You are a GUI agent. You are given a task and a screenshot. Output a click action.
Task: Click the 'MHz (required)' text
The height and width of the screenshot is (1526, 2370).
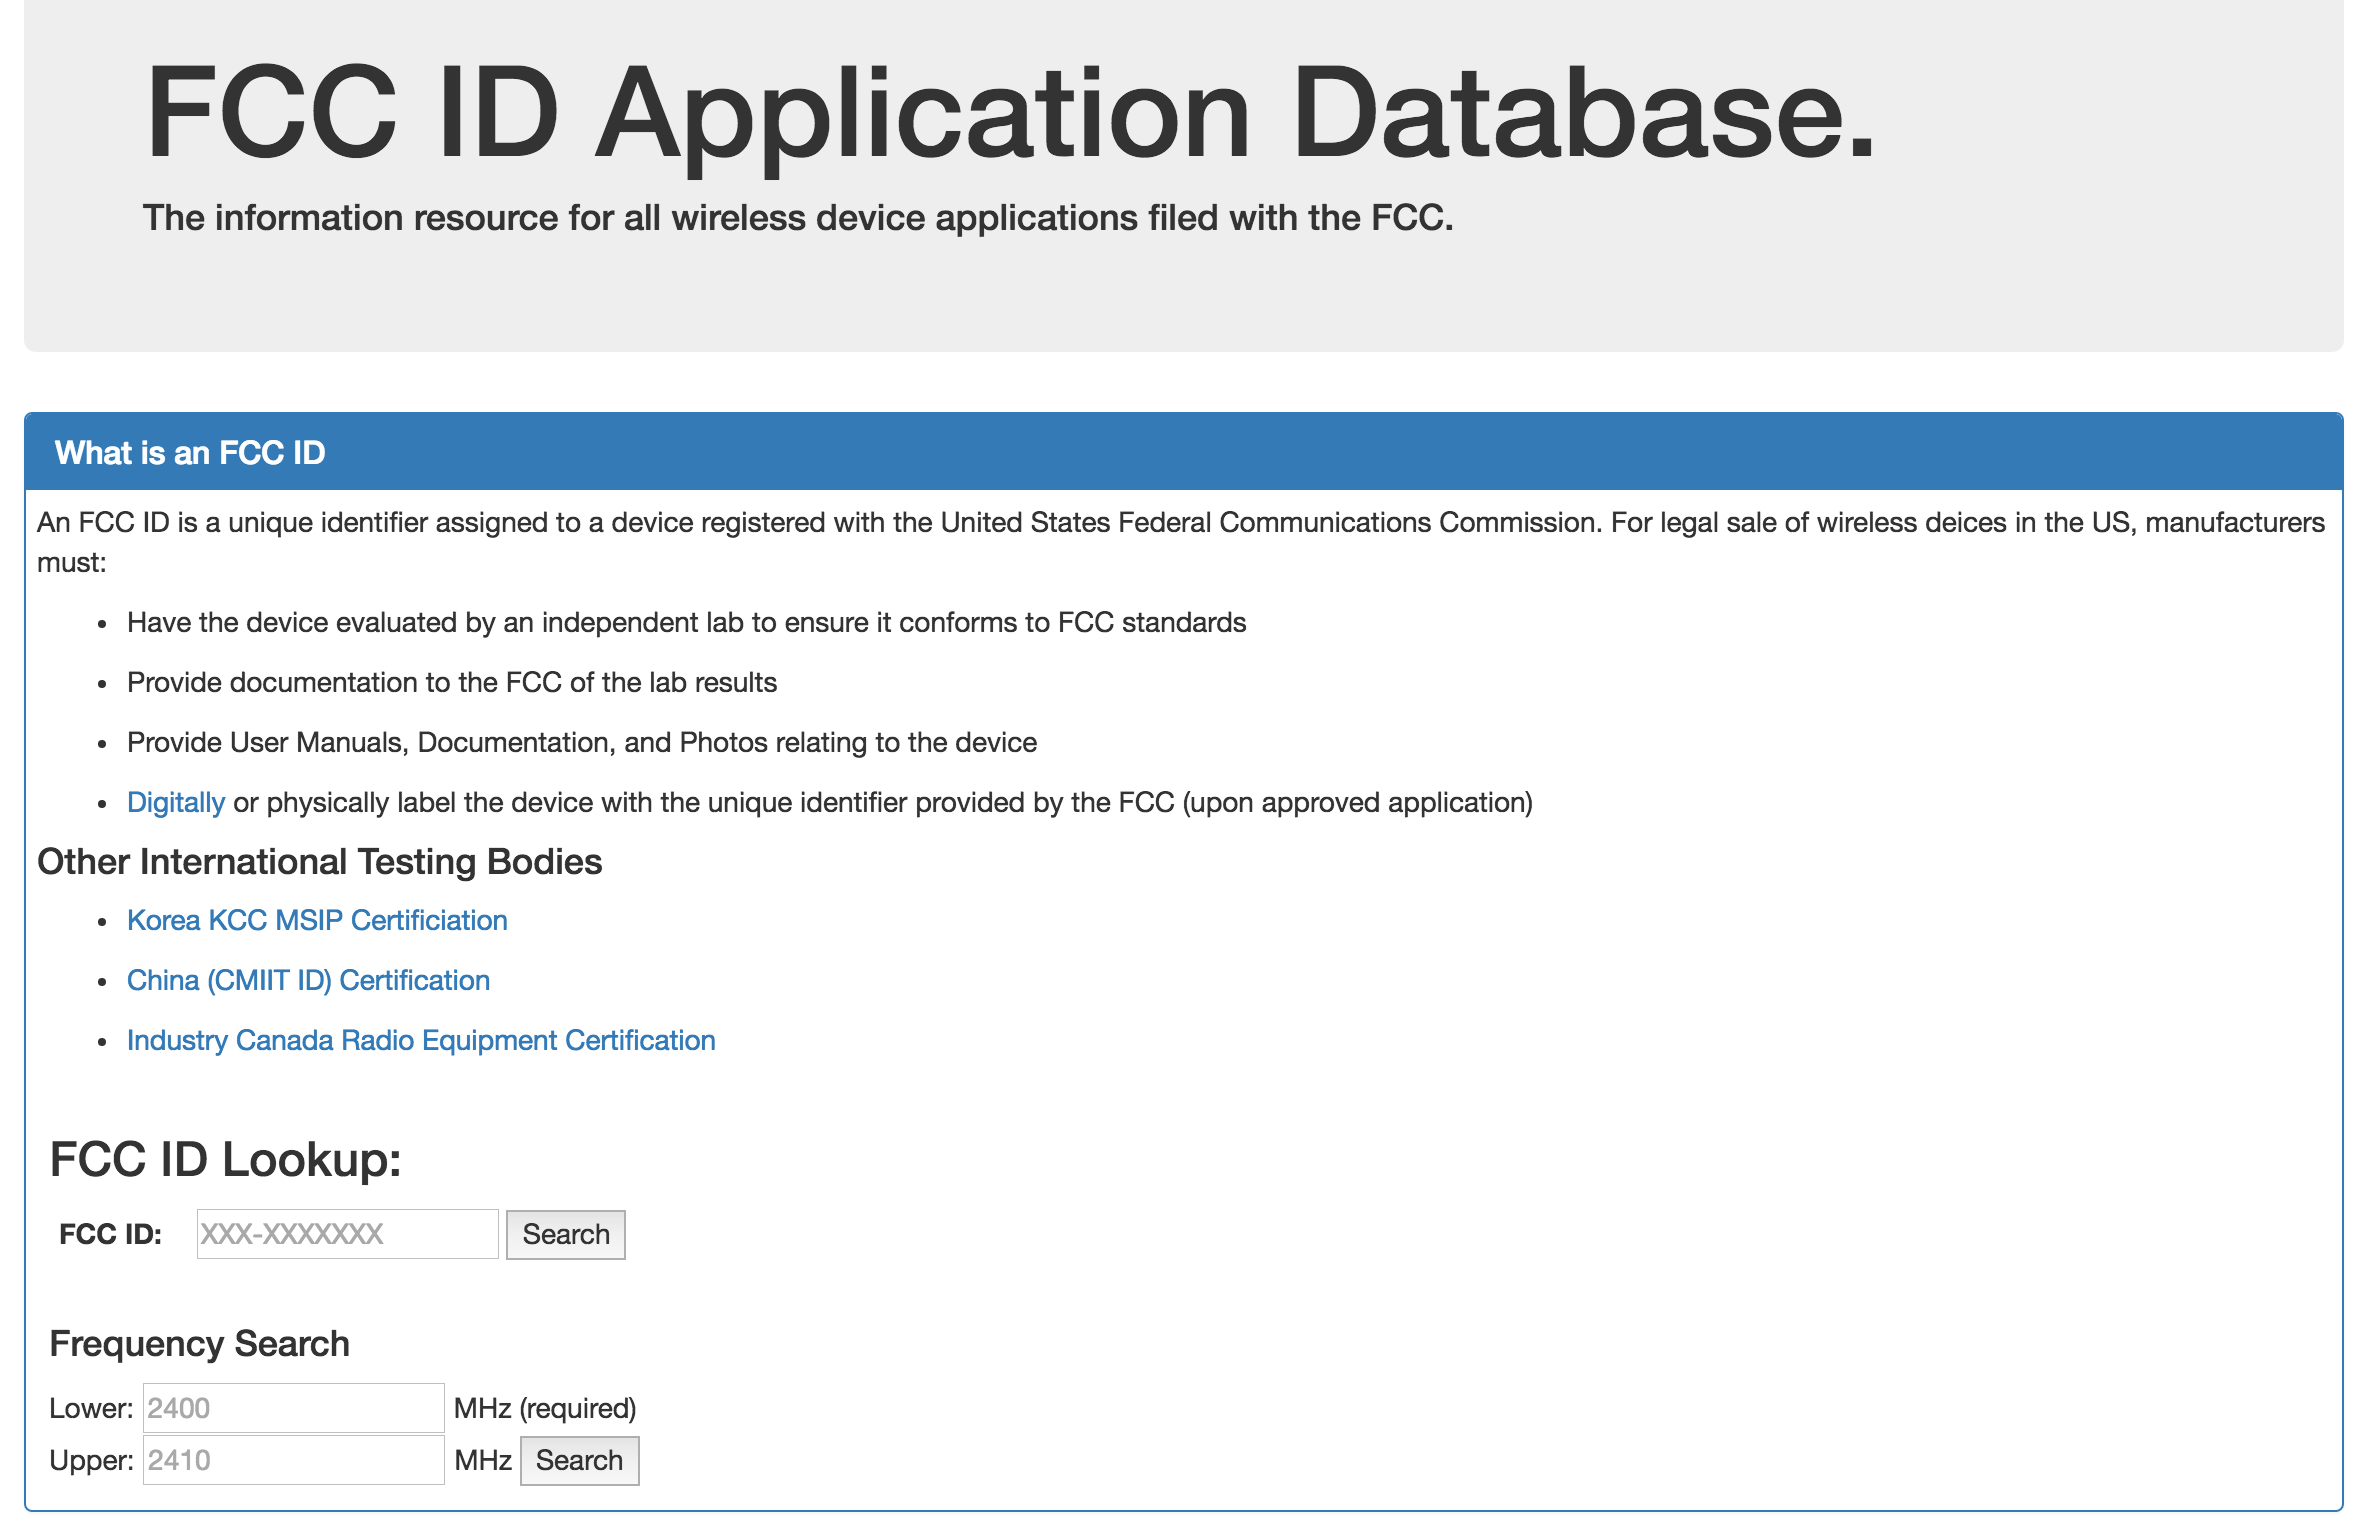click(545, 1409)
